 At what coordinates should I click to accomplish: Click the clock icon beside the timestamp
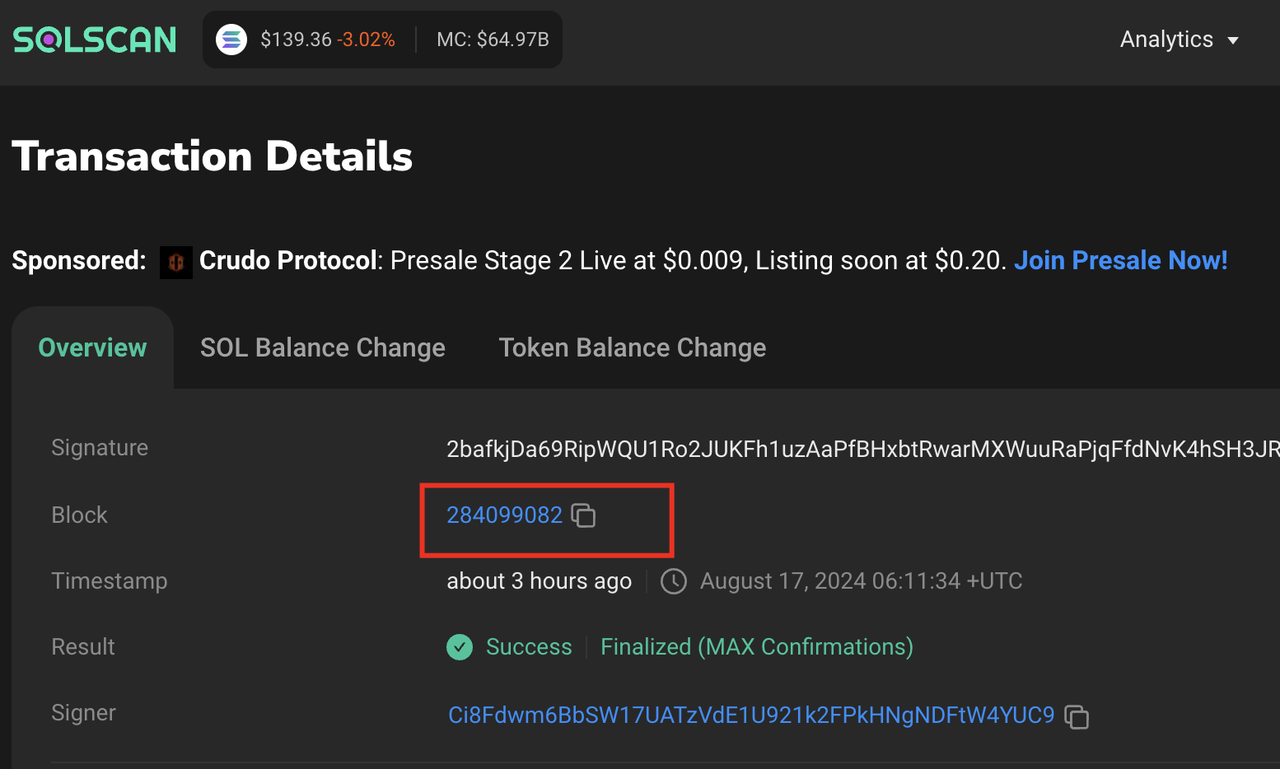click(674, 581)
